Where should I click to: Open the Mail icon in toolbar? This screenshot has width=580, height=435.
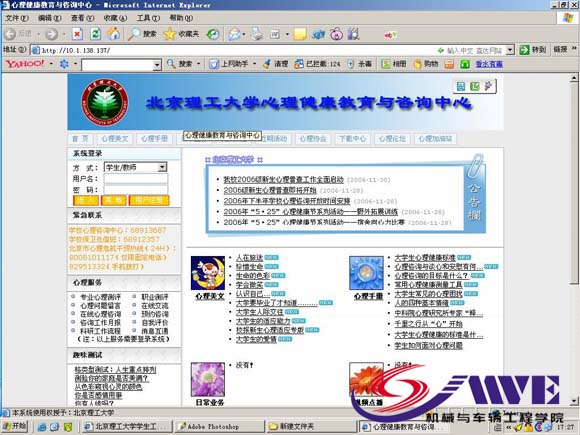[235, 34]
